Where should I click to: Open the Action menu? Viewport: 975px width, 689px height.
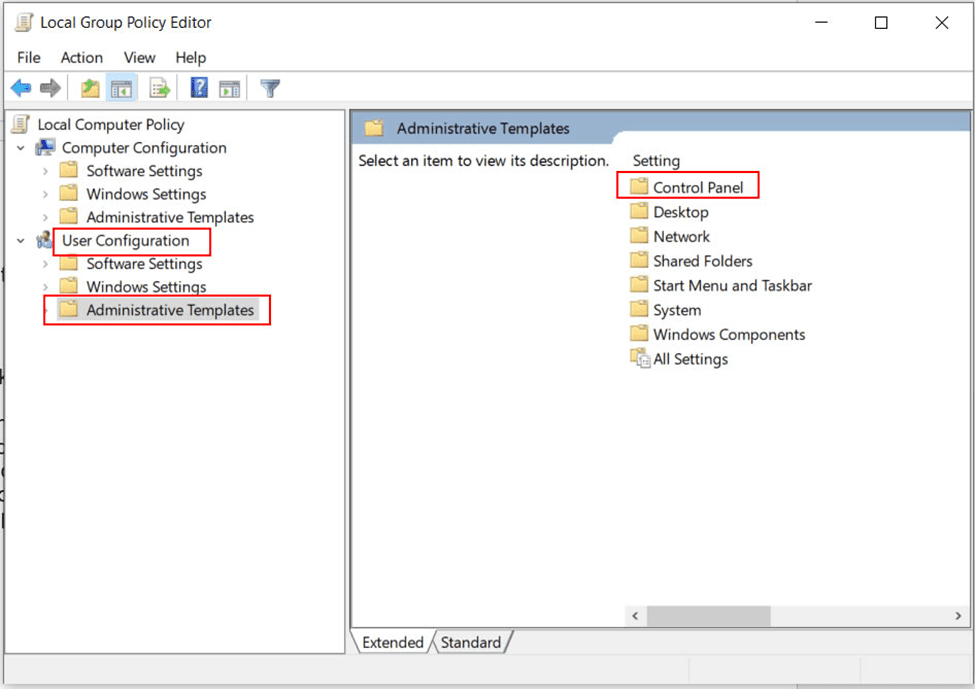click(81, 57)
